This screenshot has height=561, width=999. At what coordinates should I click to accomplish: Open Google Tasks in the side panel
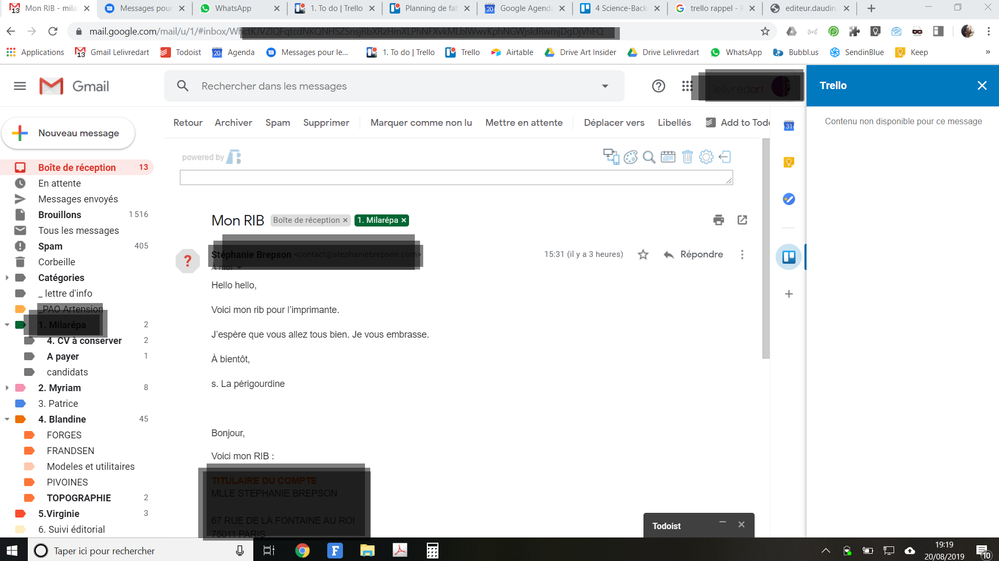(789, 199)
